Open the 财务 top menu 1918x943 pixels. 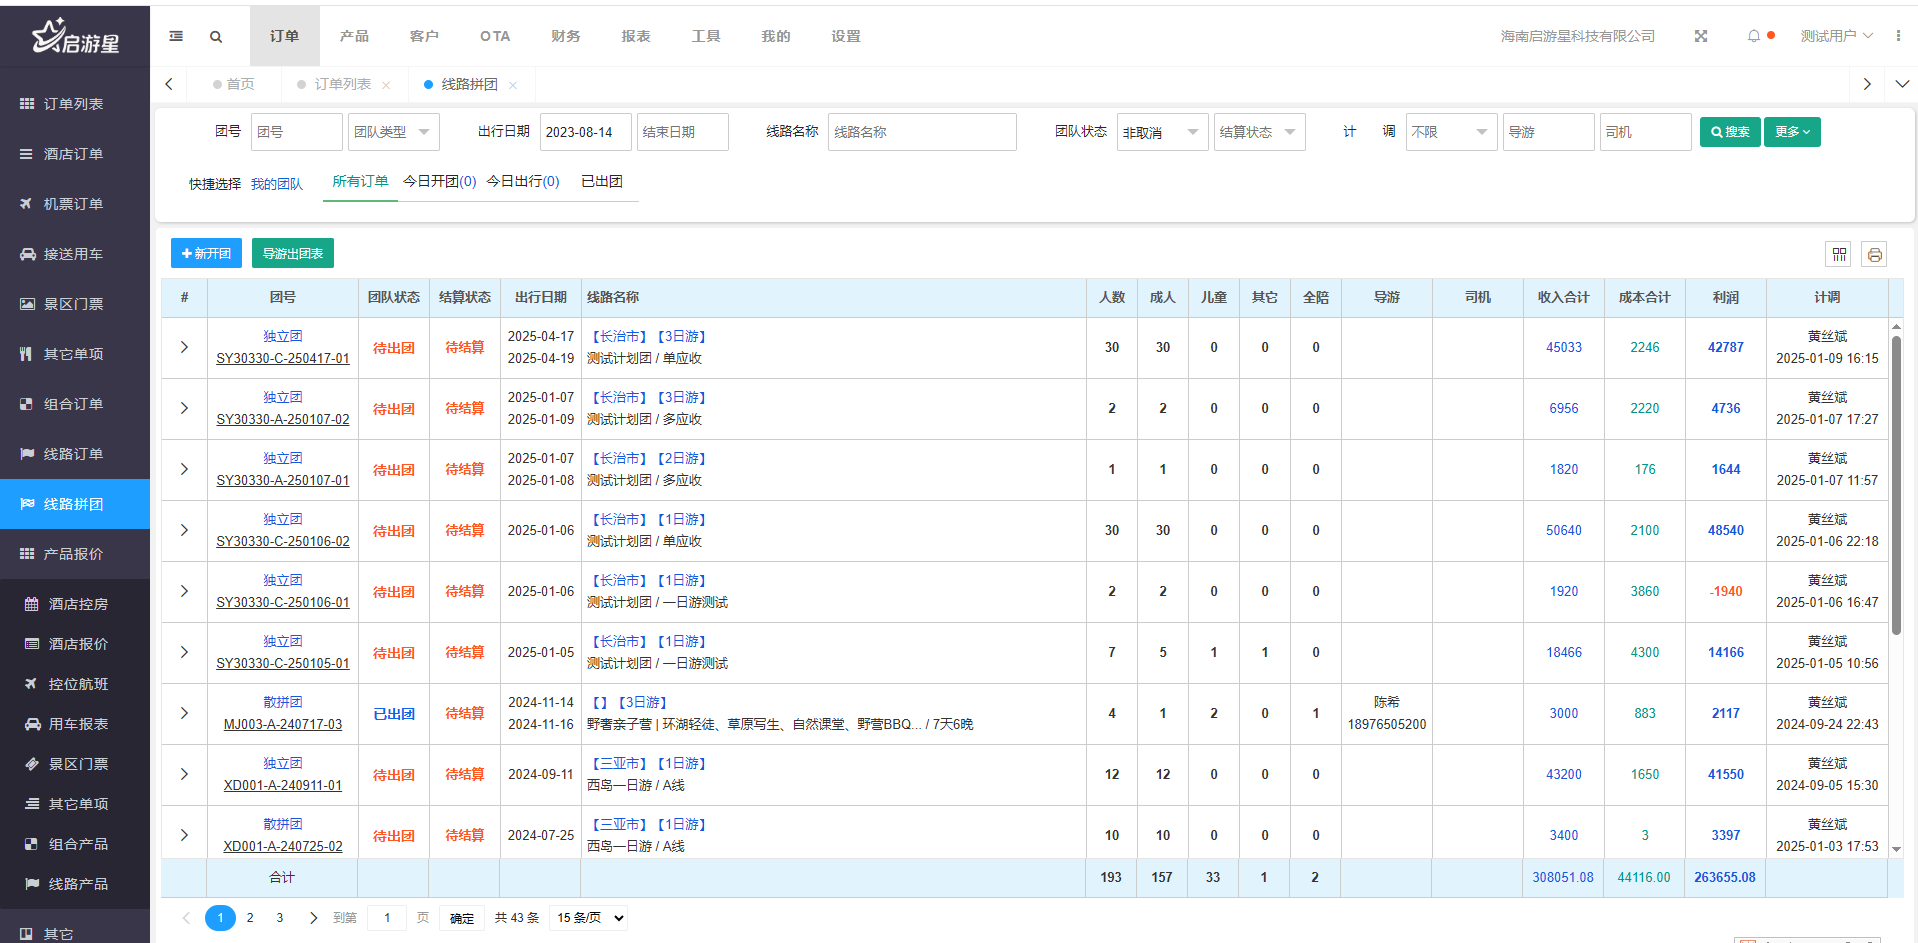pyautogui.click(x=565, y=36)
